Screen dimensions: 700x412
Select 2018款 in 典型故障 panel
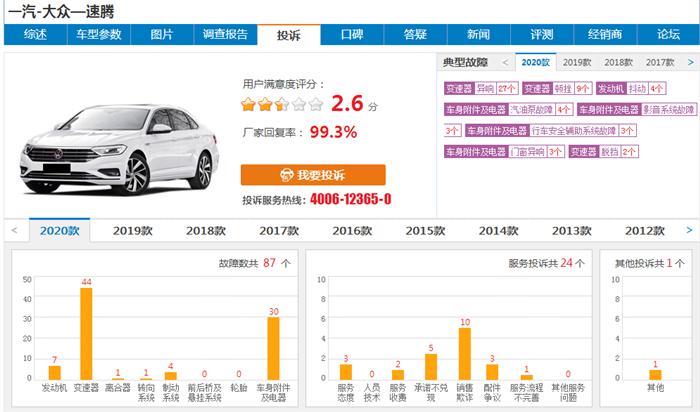pos(618,62)
